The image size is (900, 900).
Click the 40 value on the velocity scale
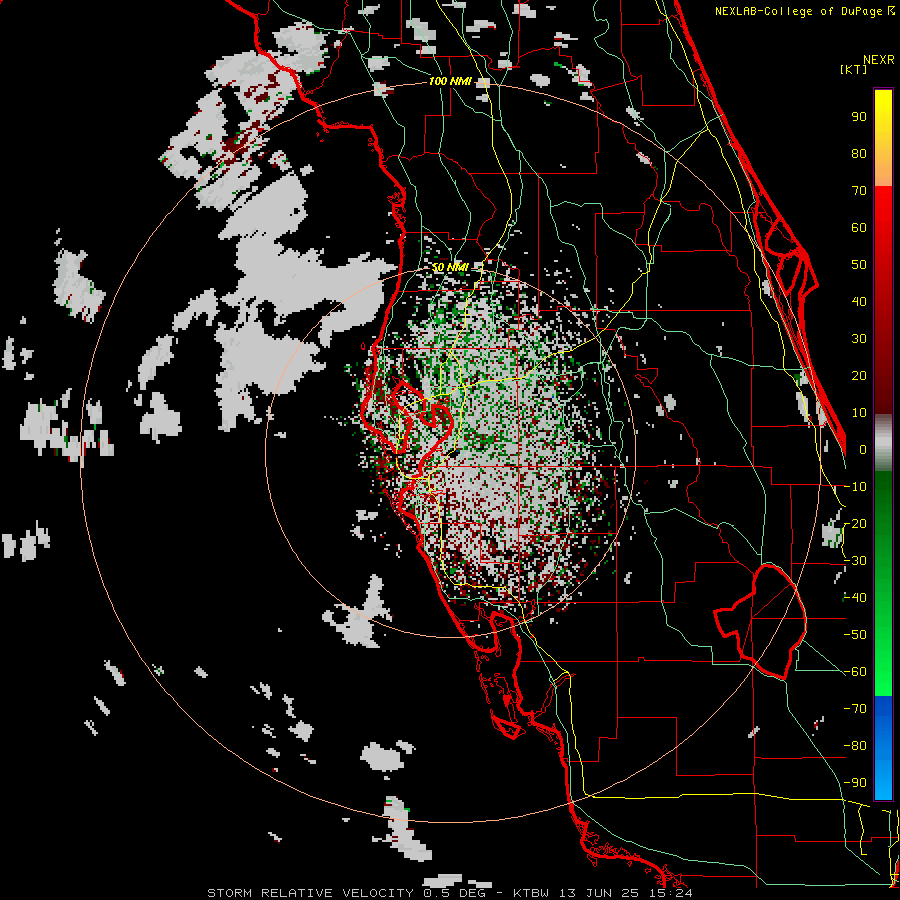click(859, 302)
